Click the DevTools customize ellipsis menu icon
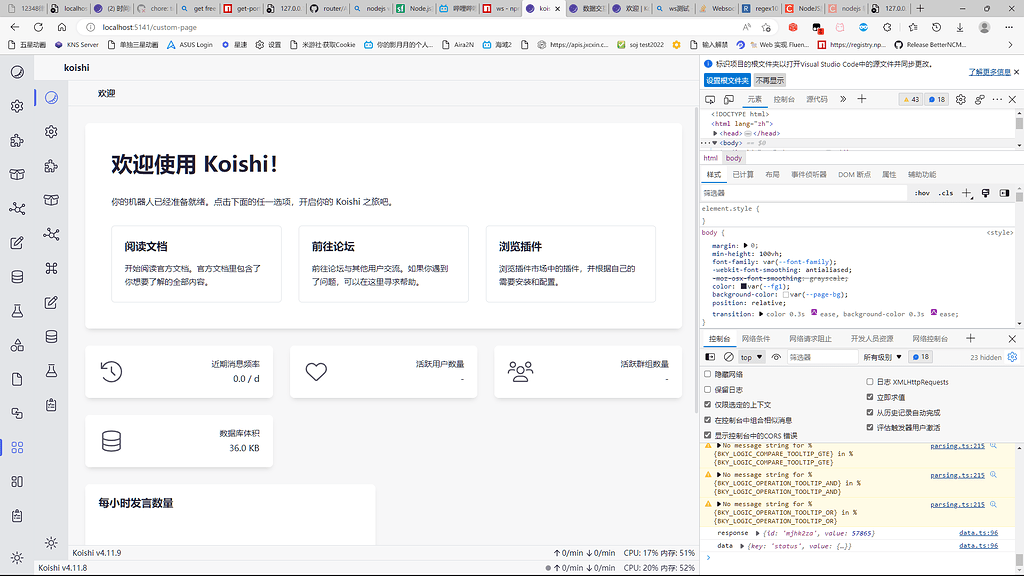 click(x=997, y=99)
